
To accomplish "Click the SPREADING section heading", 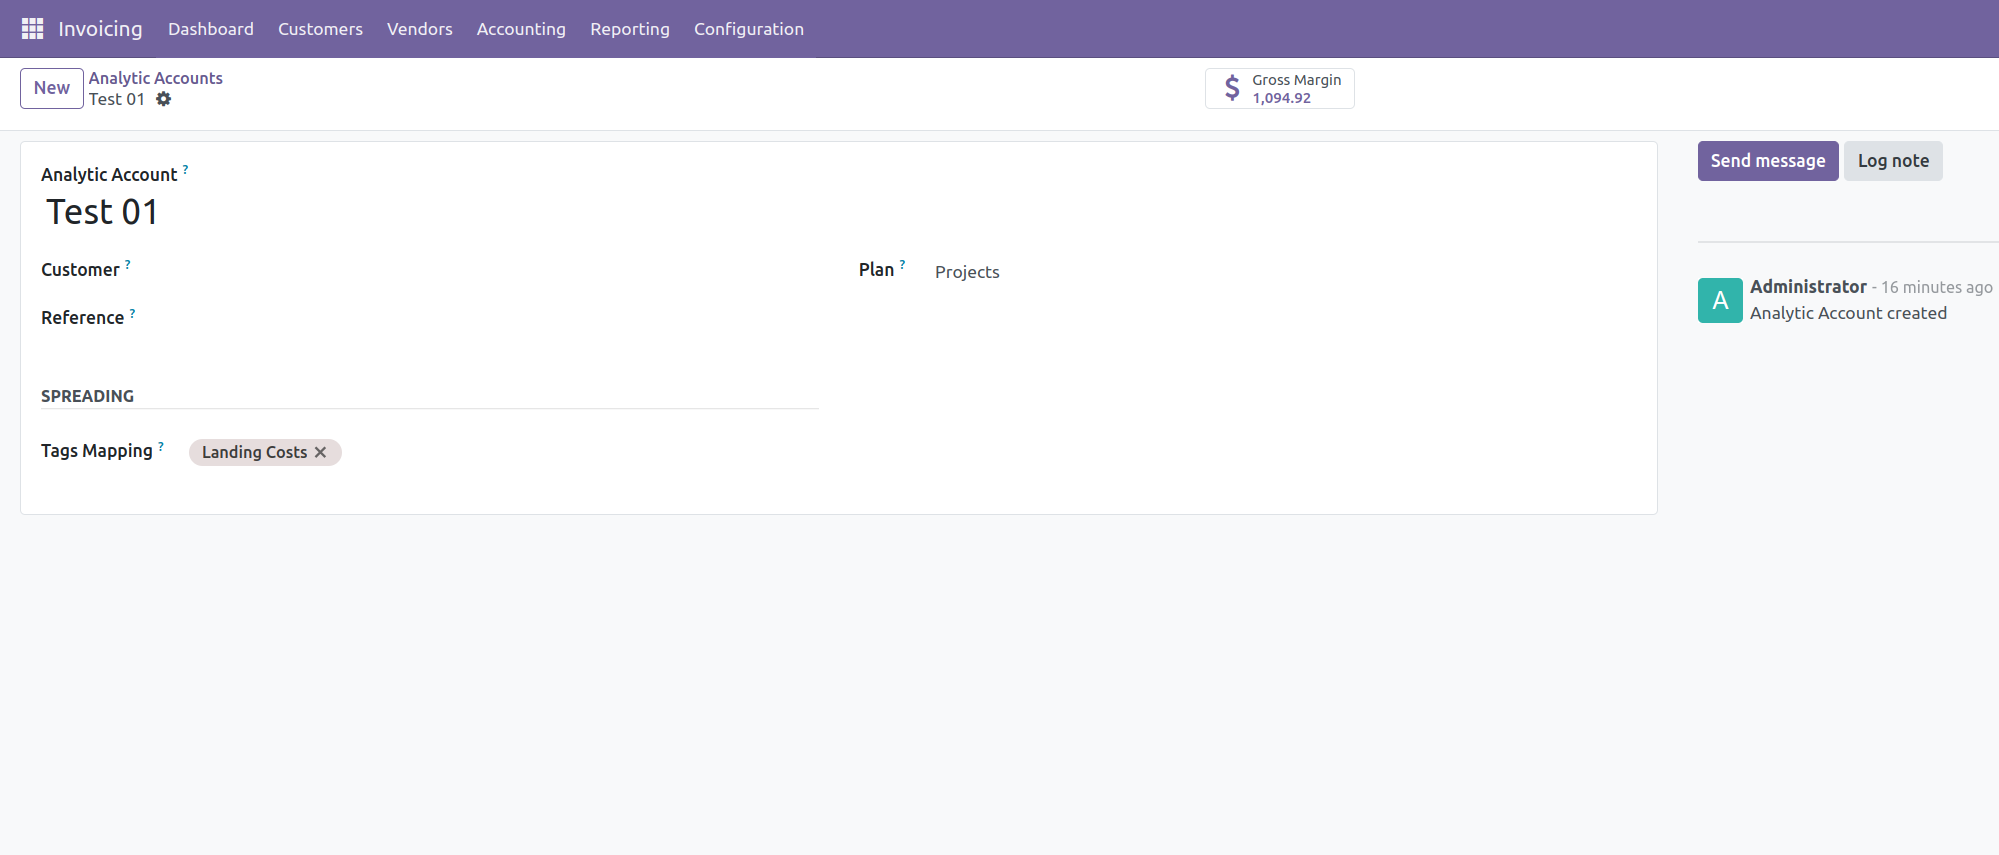I will click(x=87, y=396).
